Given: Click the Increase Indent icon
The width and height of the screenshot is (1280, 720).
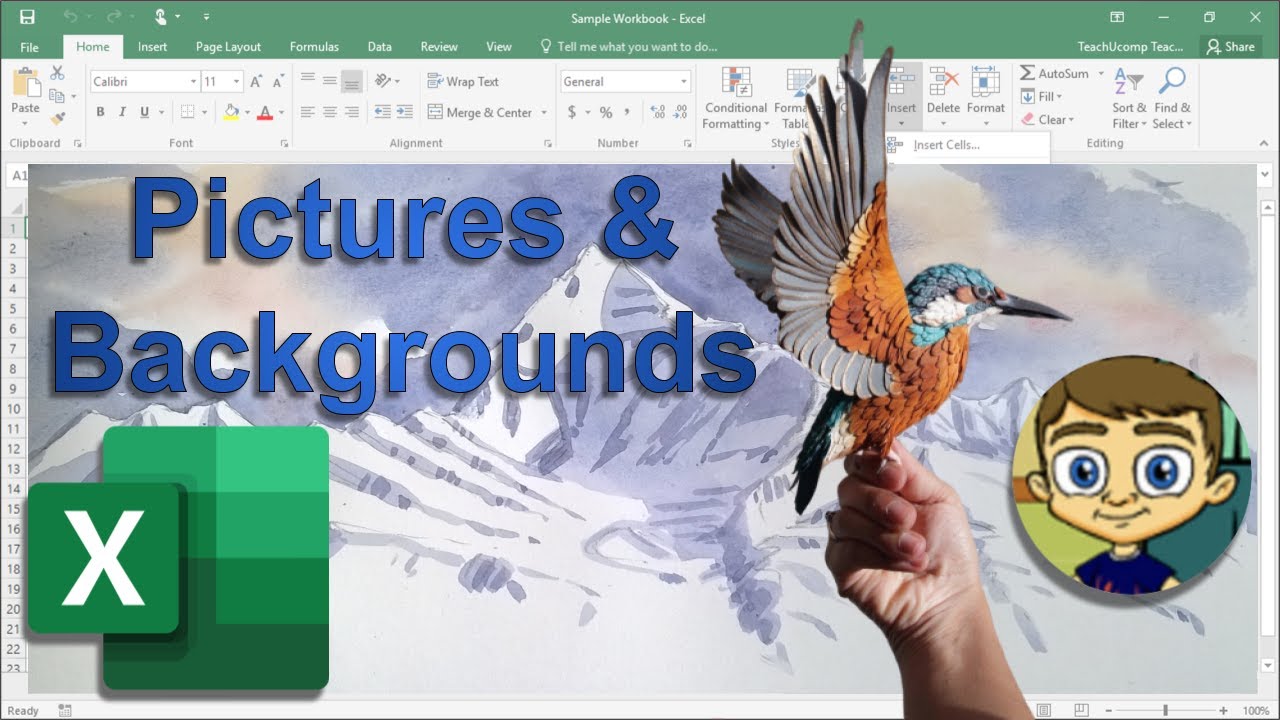Looking at the screenshot, I should point(404,112).
